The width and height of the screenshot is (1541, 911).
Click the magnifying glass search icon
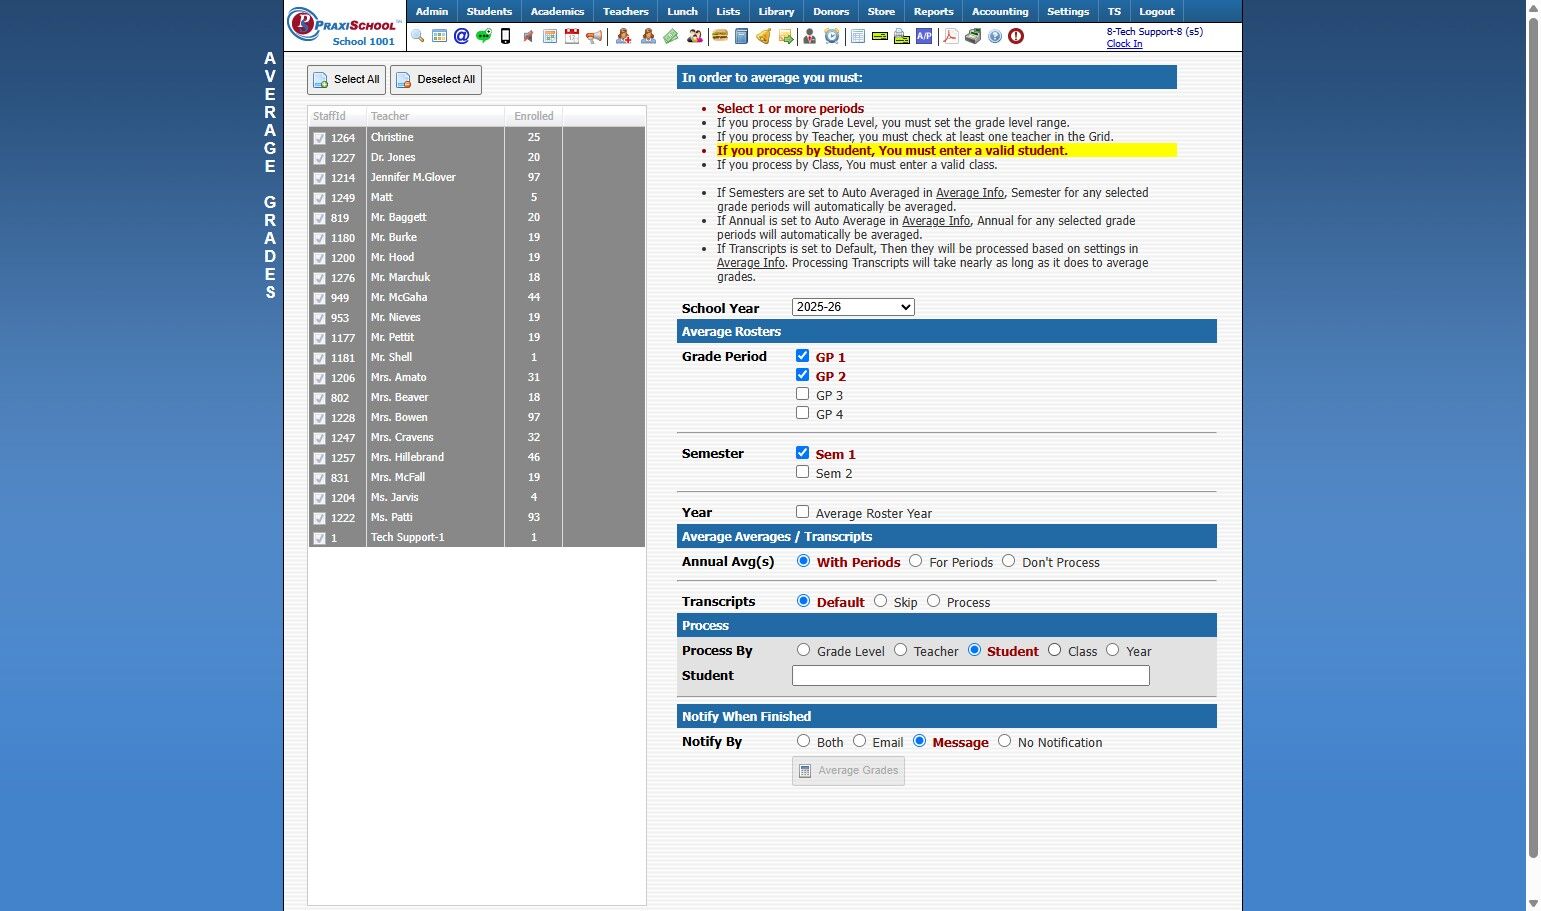(x=417, y=36)
